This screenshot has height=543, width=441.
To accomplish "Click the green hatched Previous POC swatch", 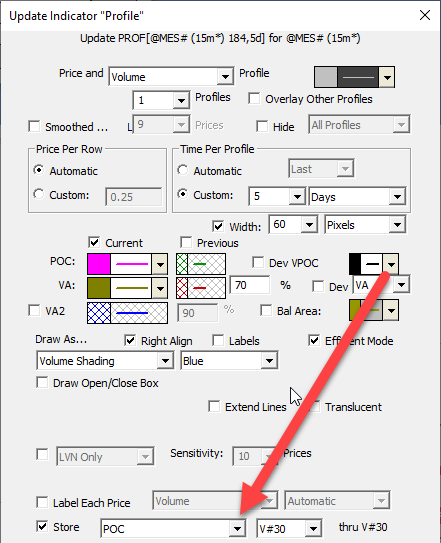I will pyautogui.click(x=182, y=264).
